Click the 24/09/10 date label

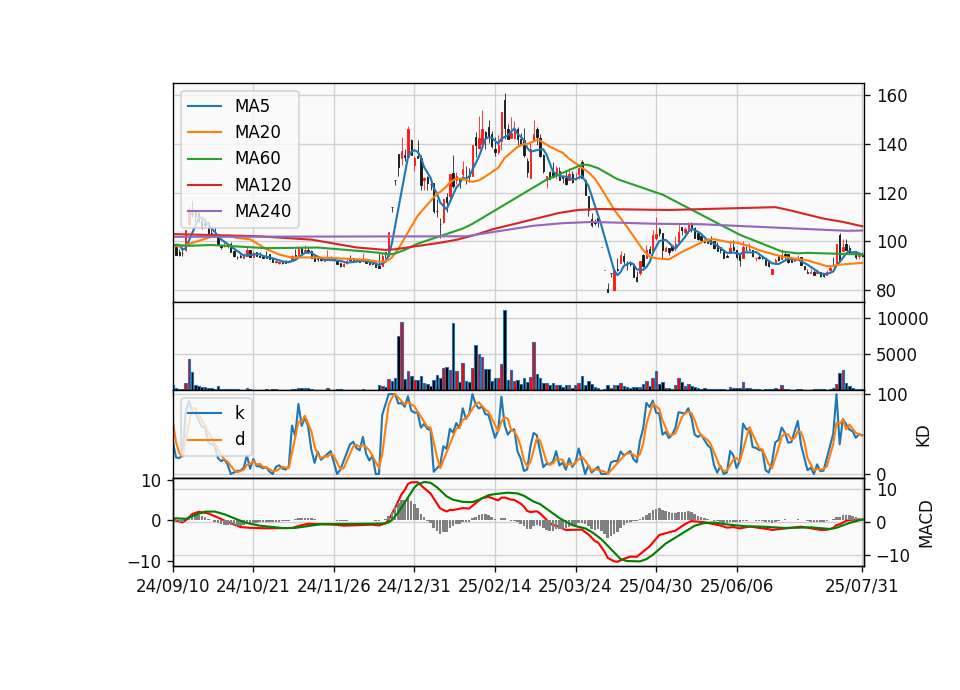[173, 586]
